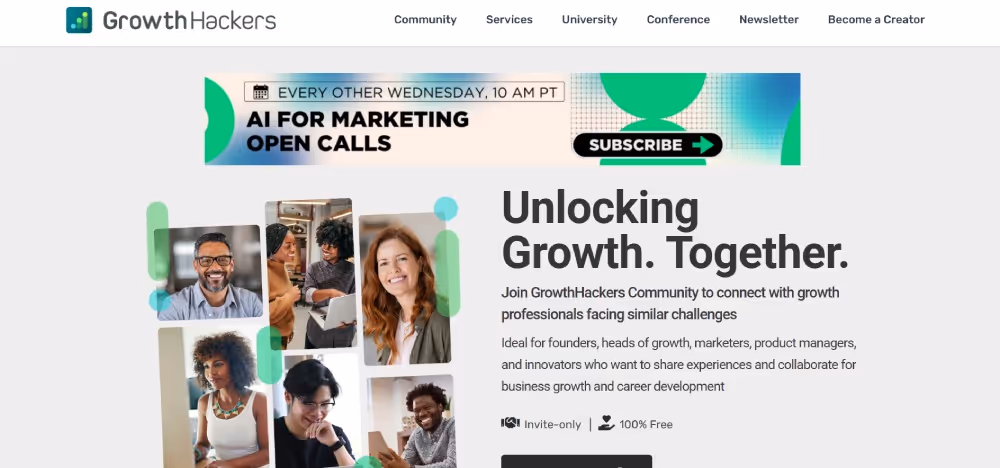Screen dimensions: 1000x468
Task: Open the Community menu item
Action: 425,20
